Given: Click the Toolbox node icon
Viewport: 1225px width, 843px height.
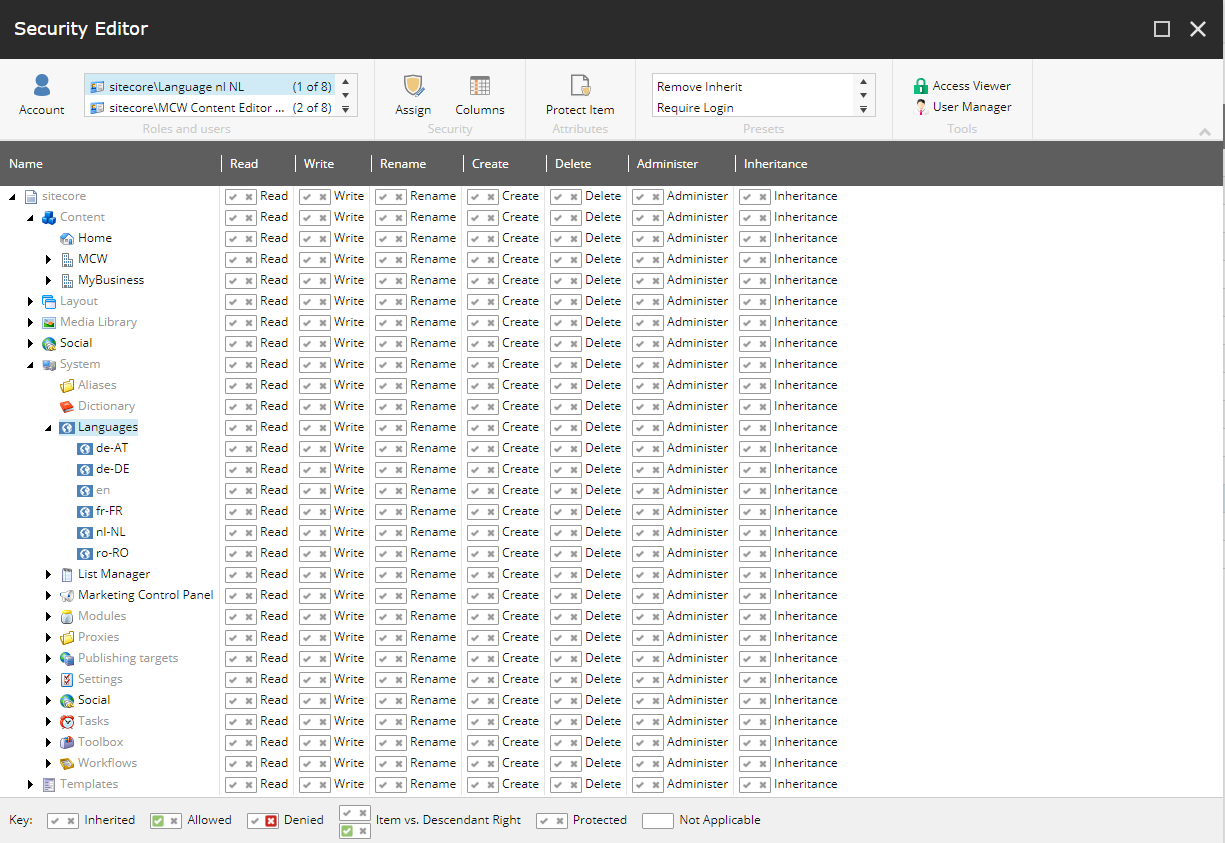Looking at the screenshot, I should (67, 742).
